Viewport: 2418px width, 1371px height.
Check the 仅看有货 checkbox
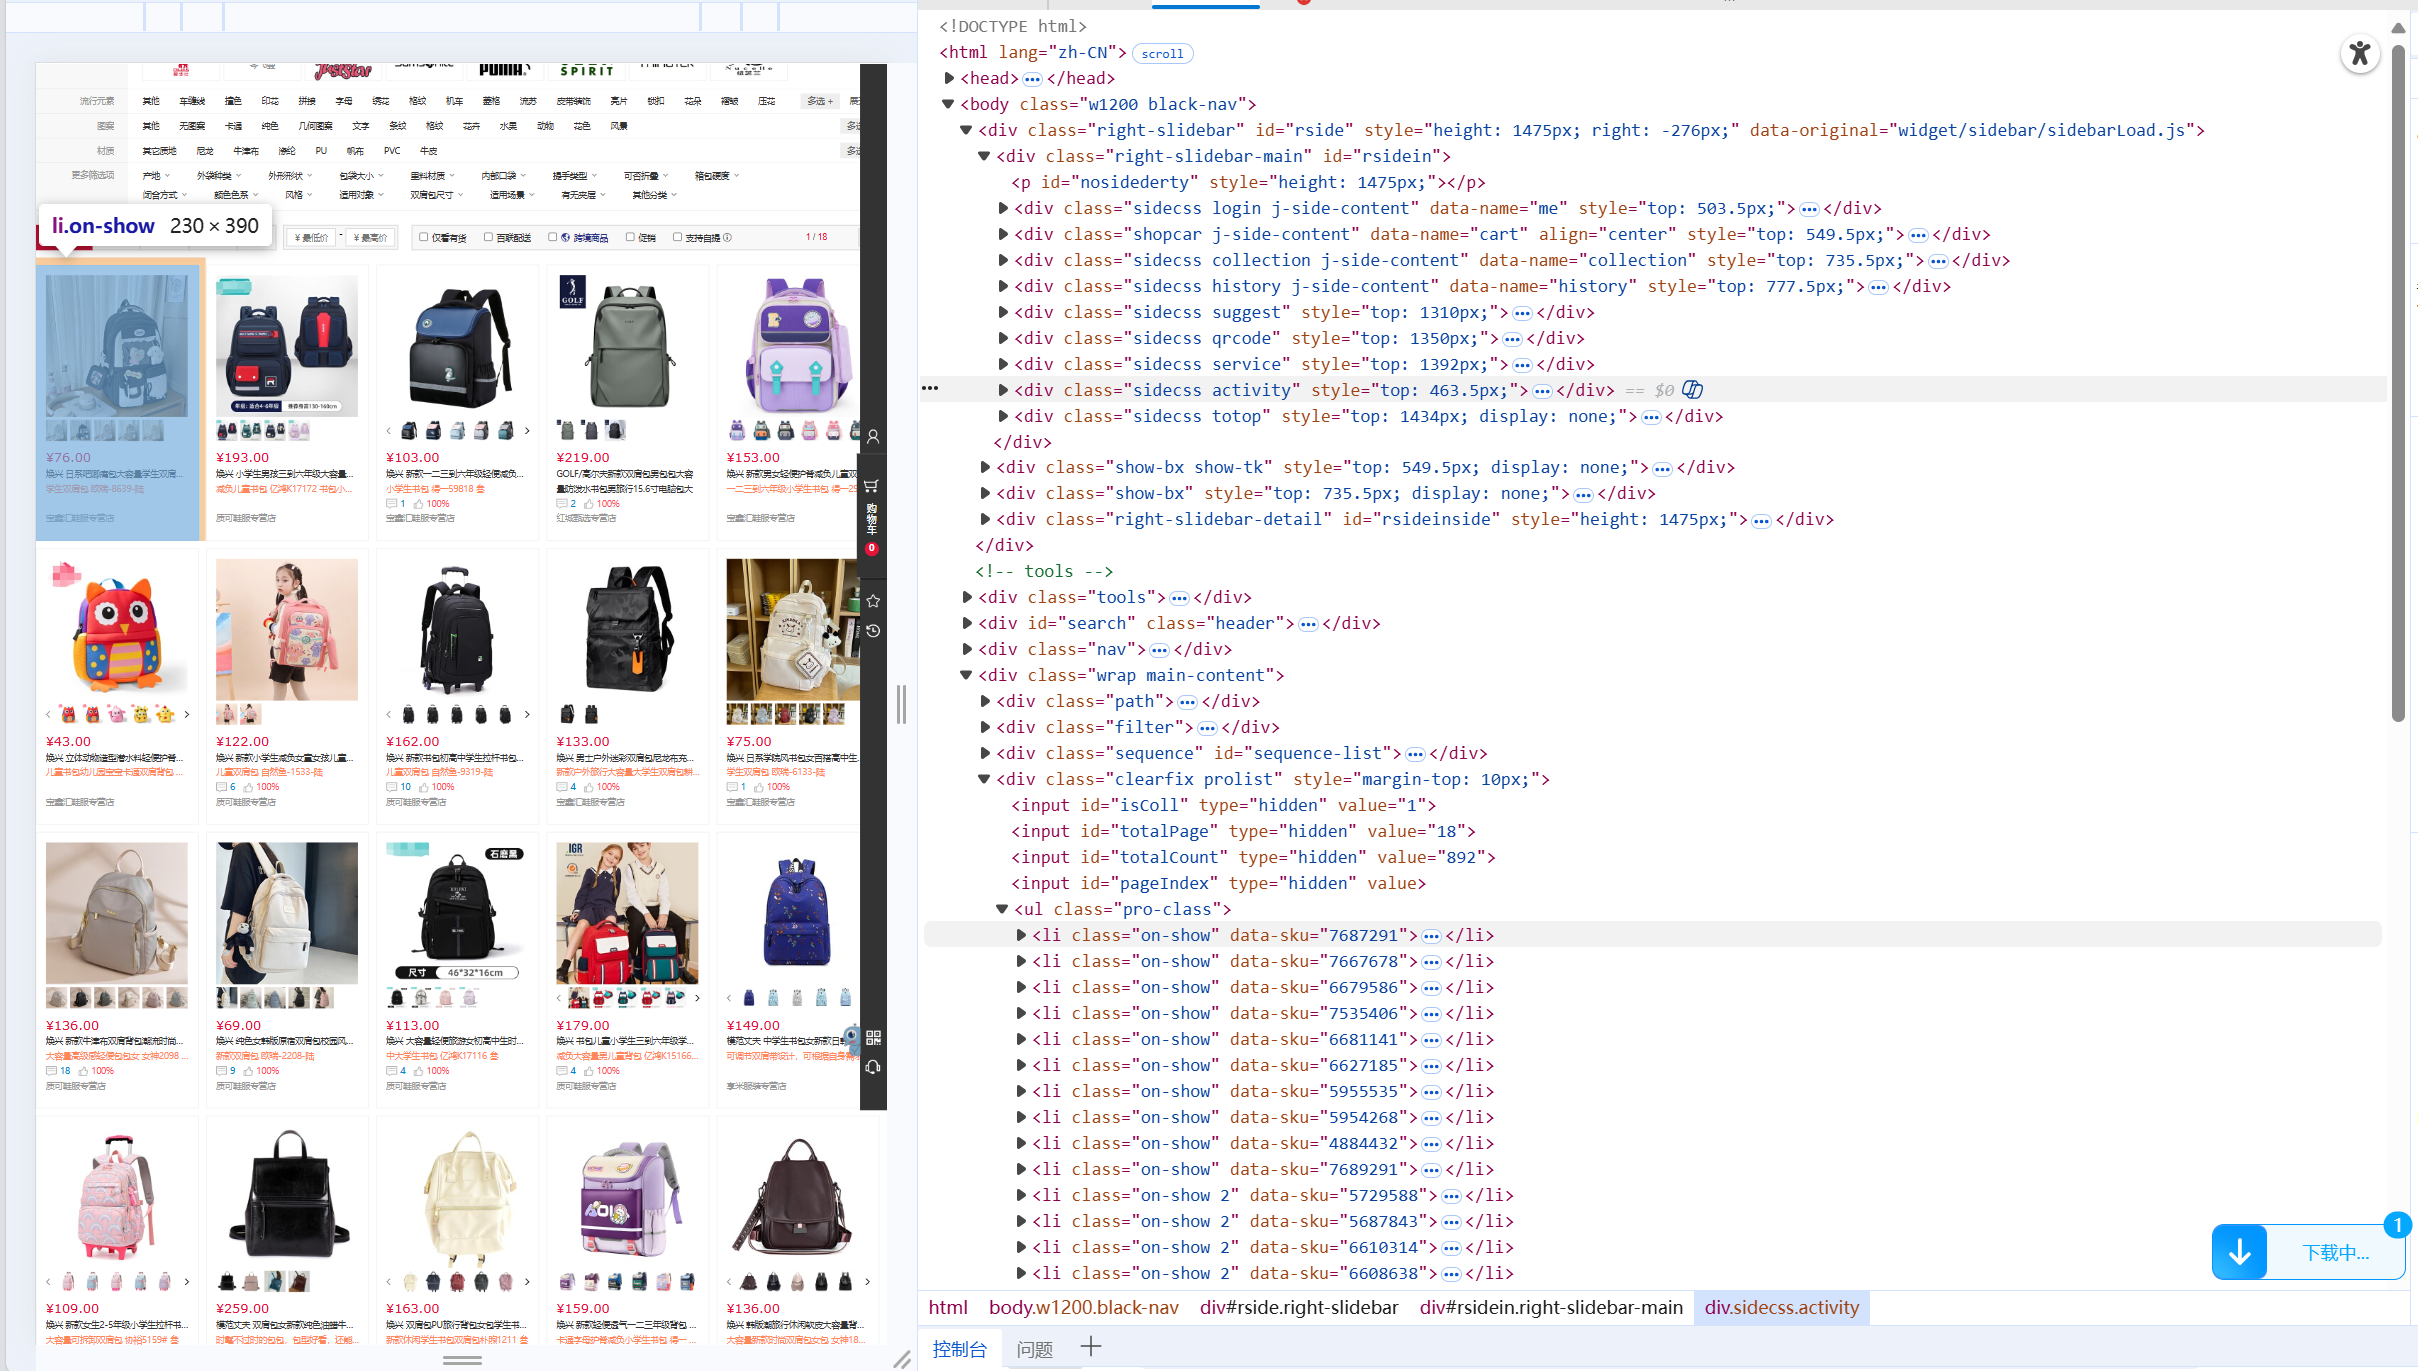coord(424,237)
